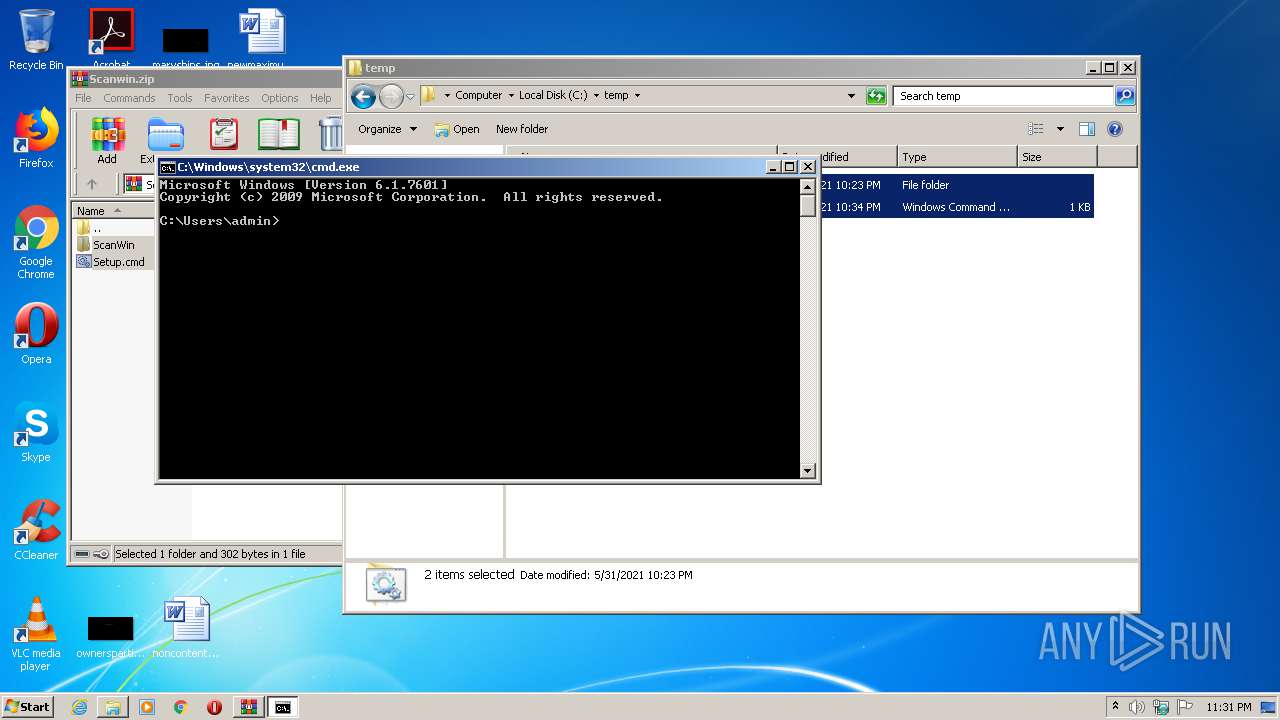Click the Opera icon in the taskbar
Viewport: 1280px width, 720px height.
tap(214, 707)
